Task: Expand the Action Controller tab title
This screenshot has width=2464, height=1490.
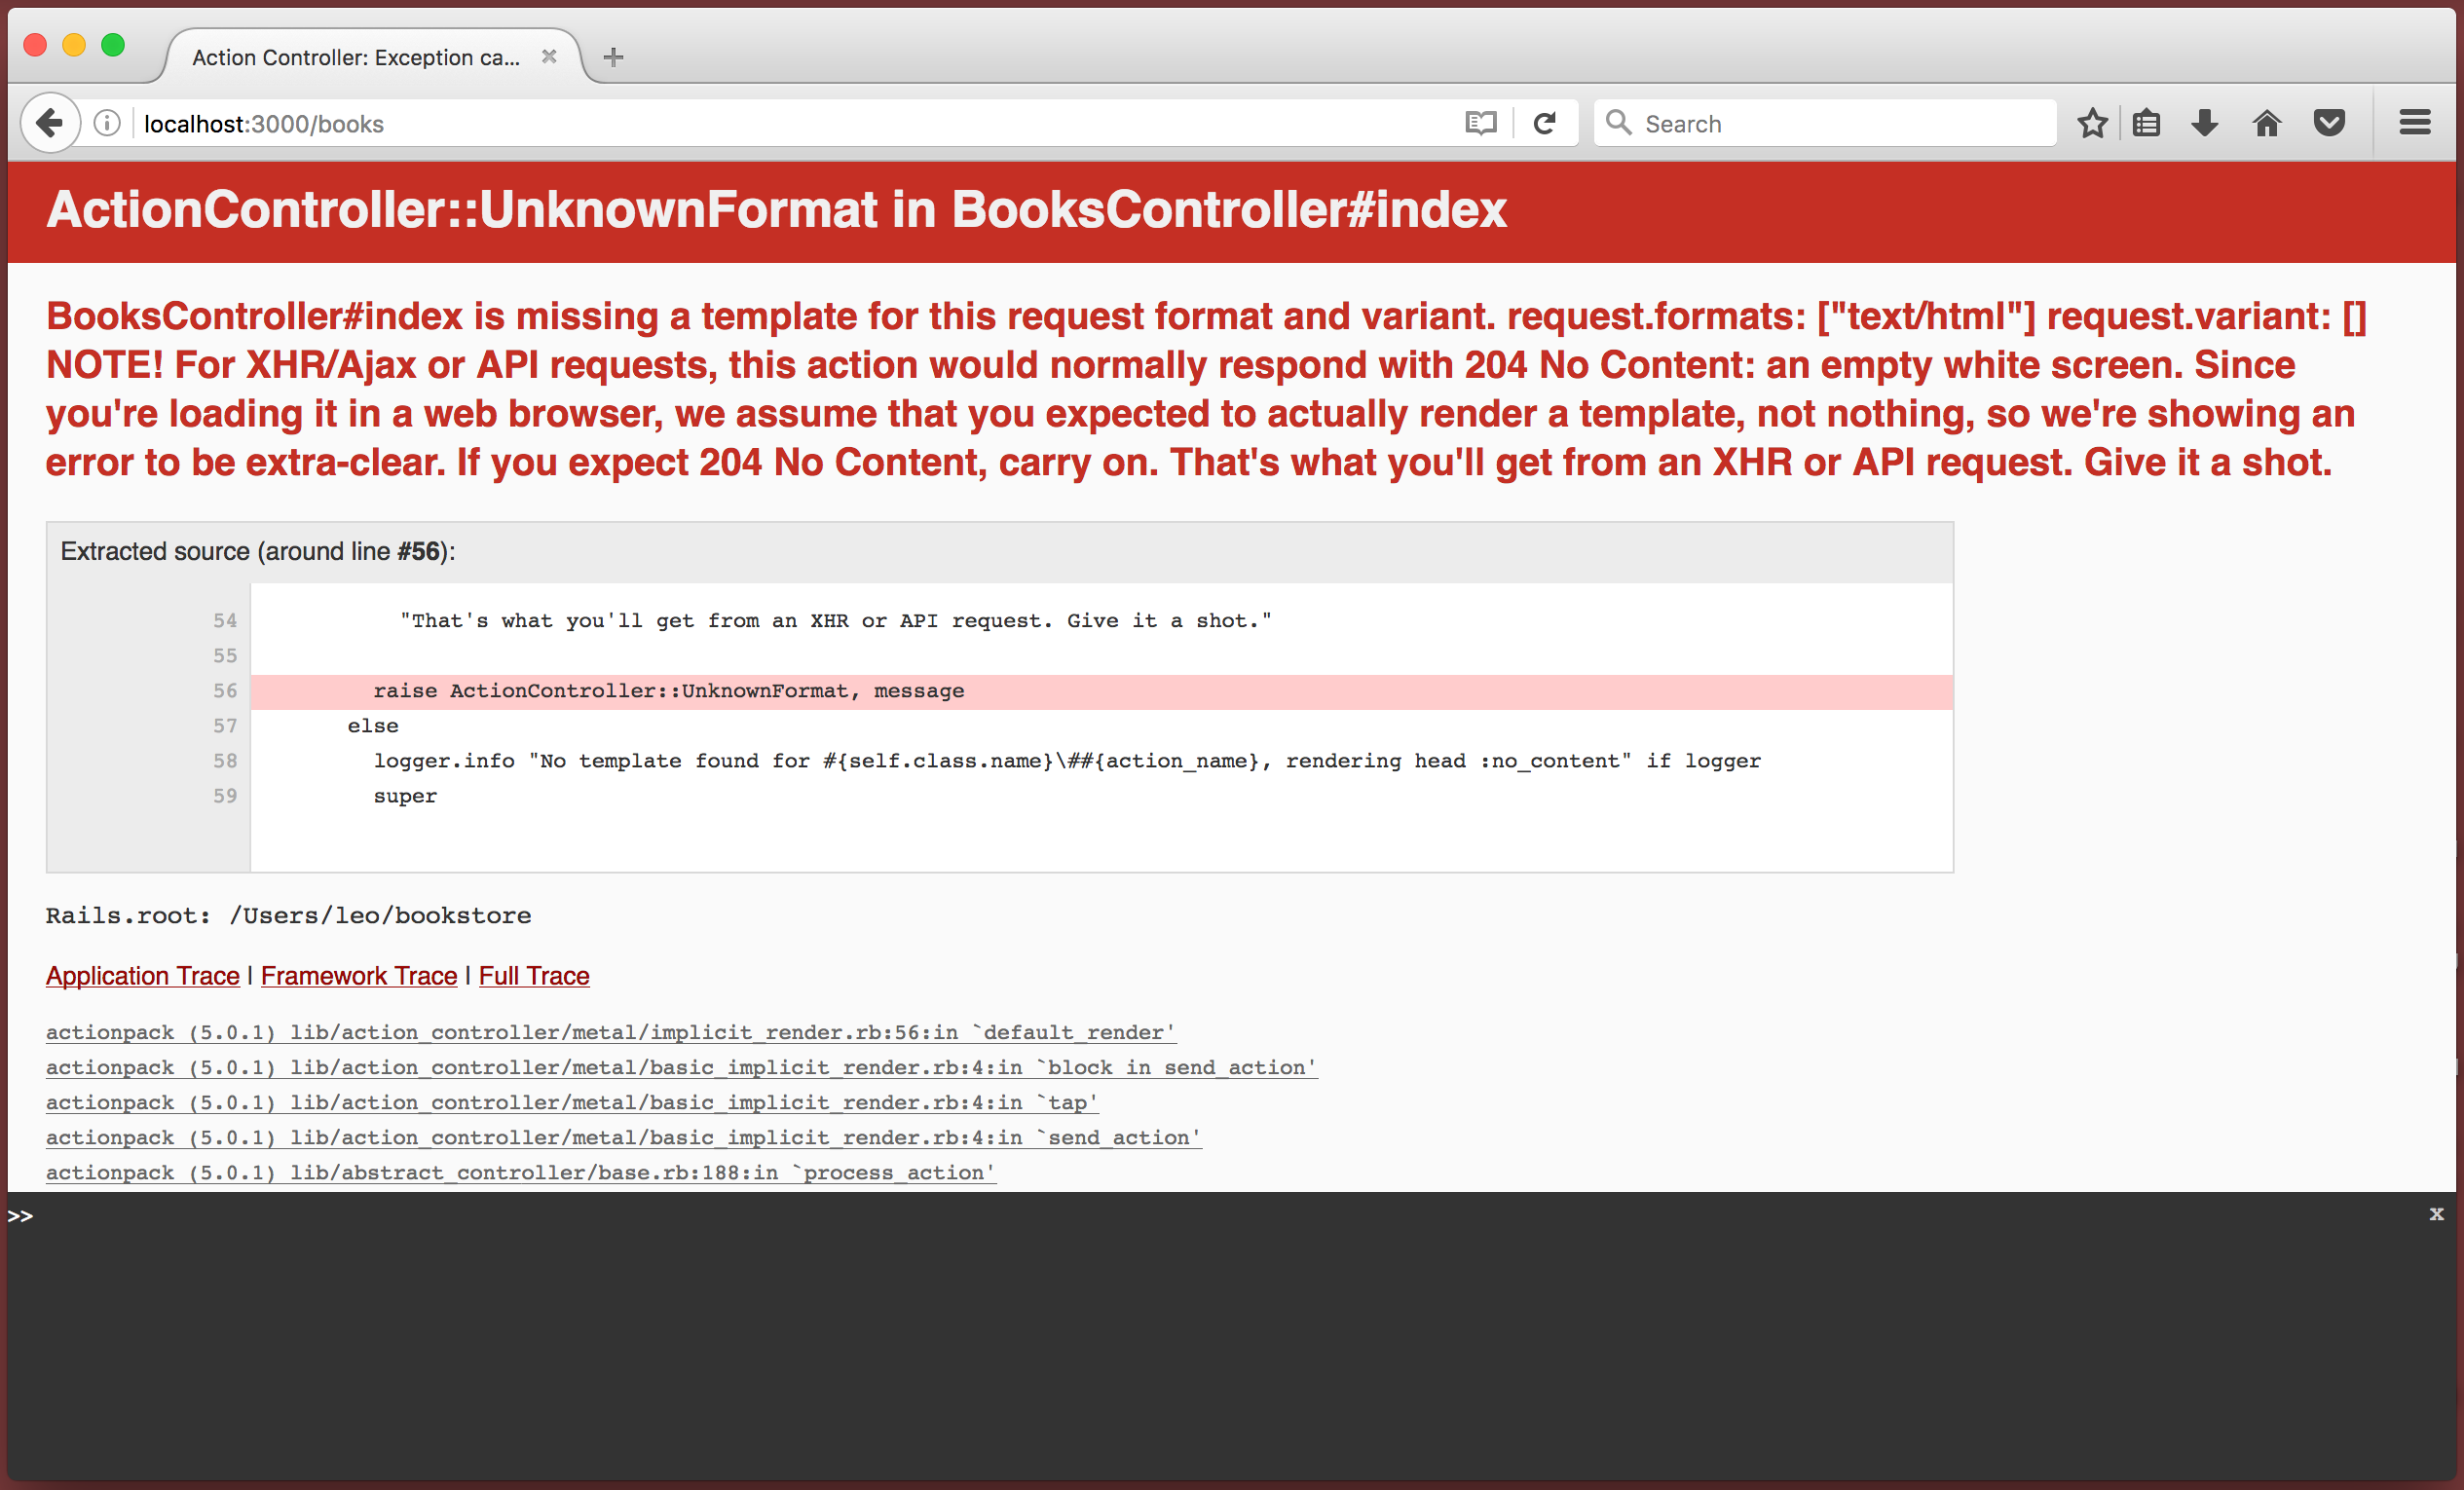Action: pyautogui.click(x=352, y=56)
